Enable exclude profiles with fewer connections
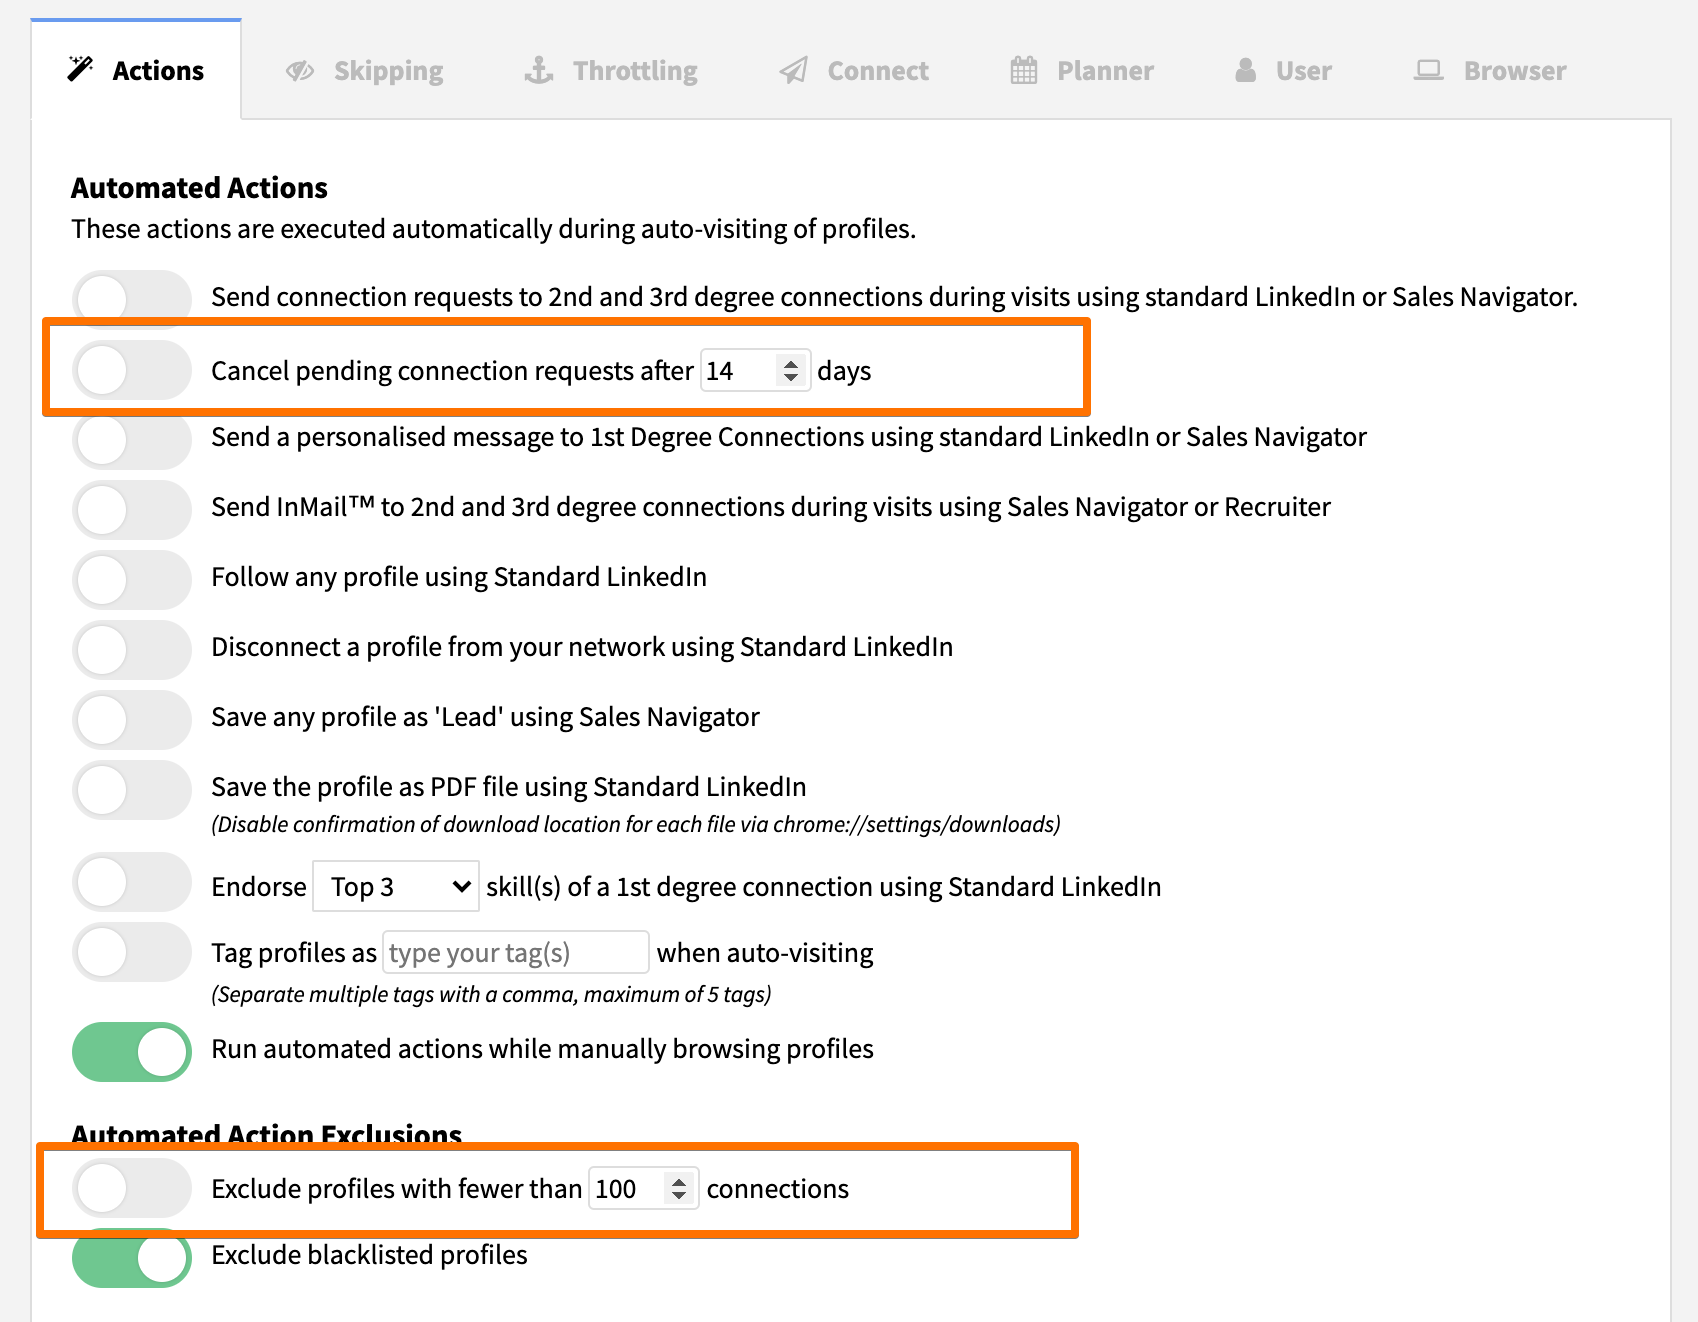The width and height of the screenshot is (1698, 1322). [x=131, y=1188]
